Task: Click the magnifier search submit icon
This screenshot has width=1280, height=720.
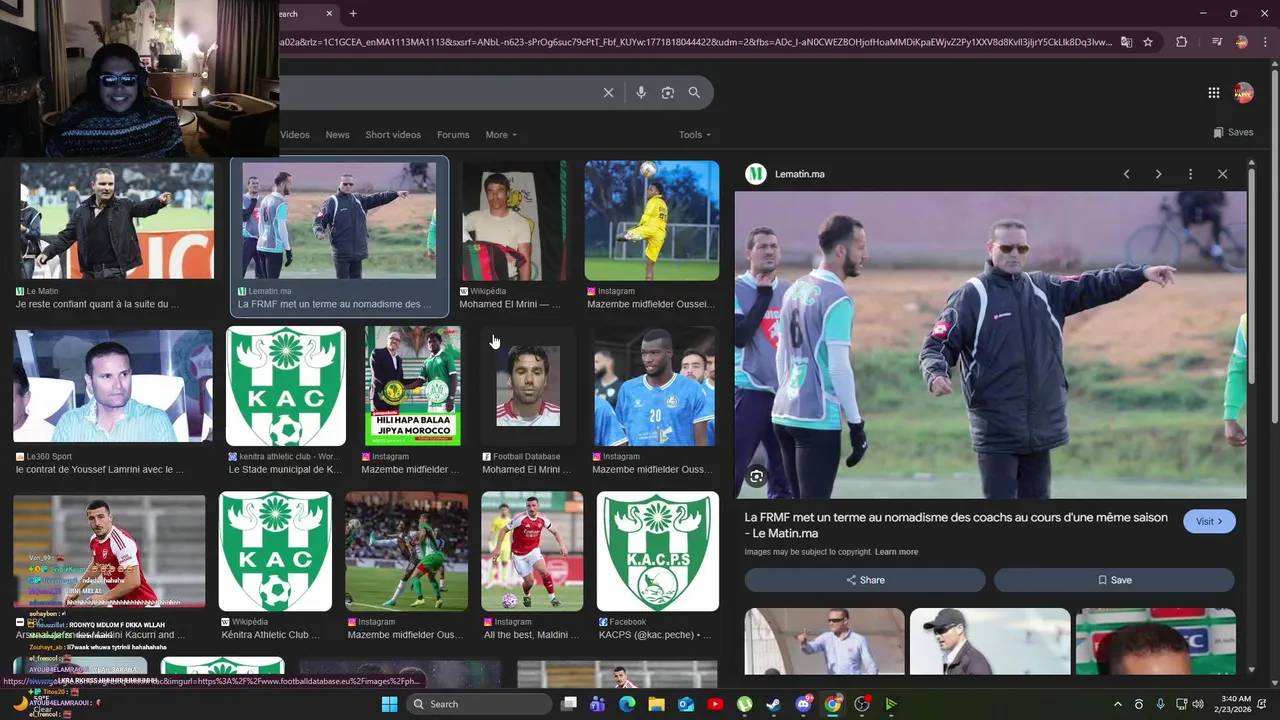Action: pos(694,92)
